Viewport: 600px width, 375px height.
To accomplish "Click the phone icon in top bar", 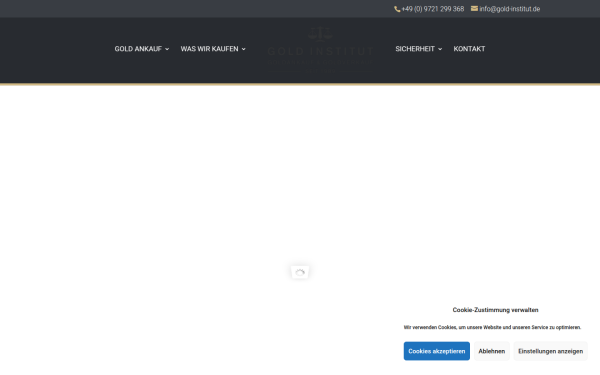I will tap(397, 9).
